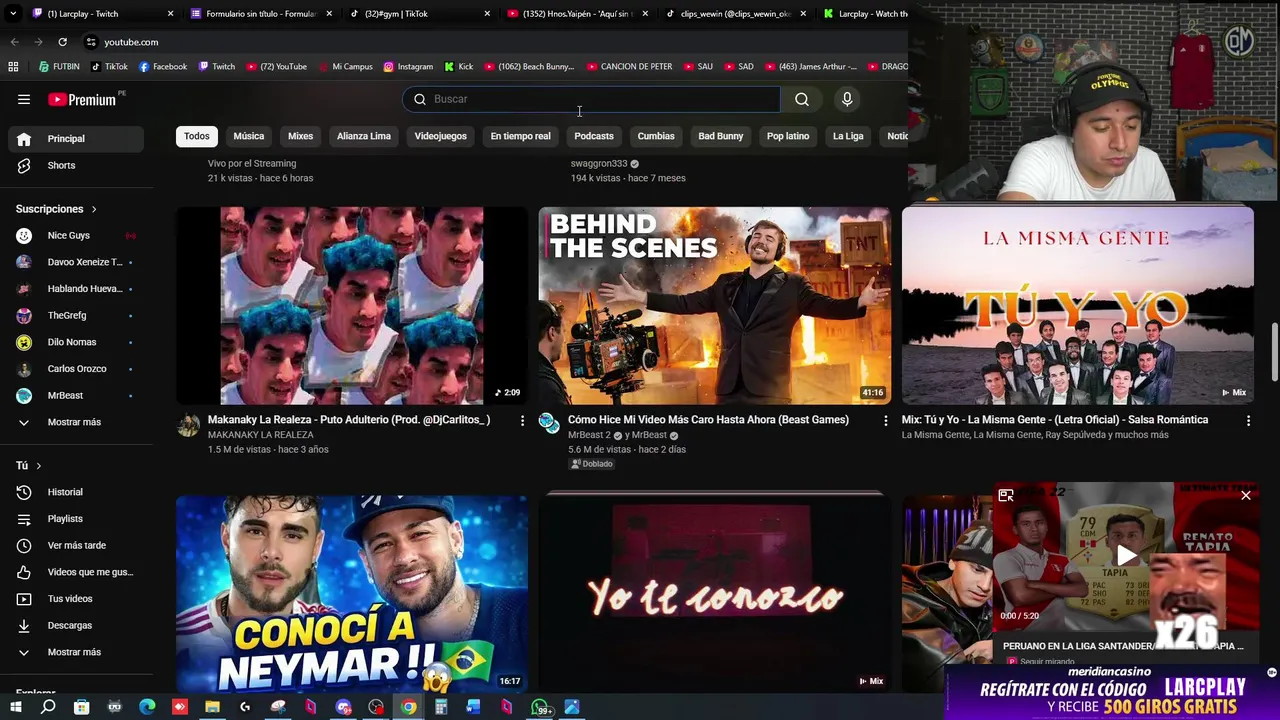The width and height of the screenshot is (1280, 720).
Task: Open Shorts in the sidebar
Action: coord(76,165)
